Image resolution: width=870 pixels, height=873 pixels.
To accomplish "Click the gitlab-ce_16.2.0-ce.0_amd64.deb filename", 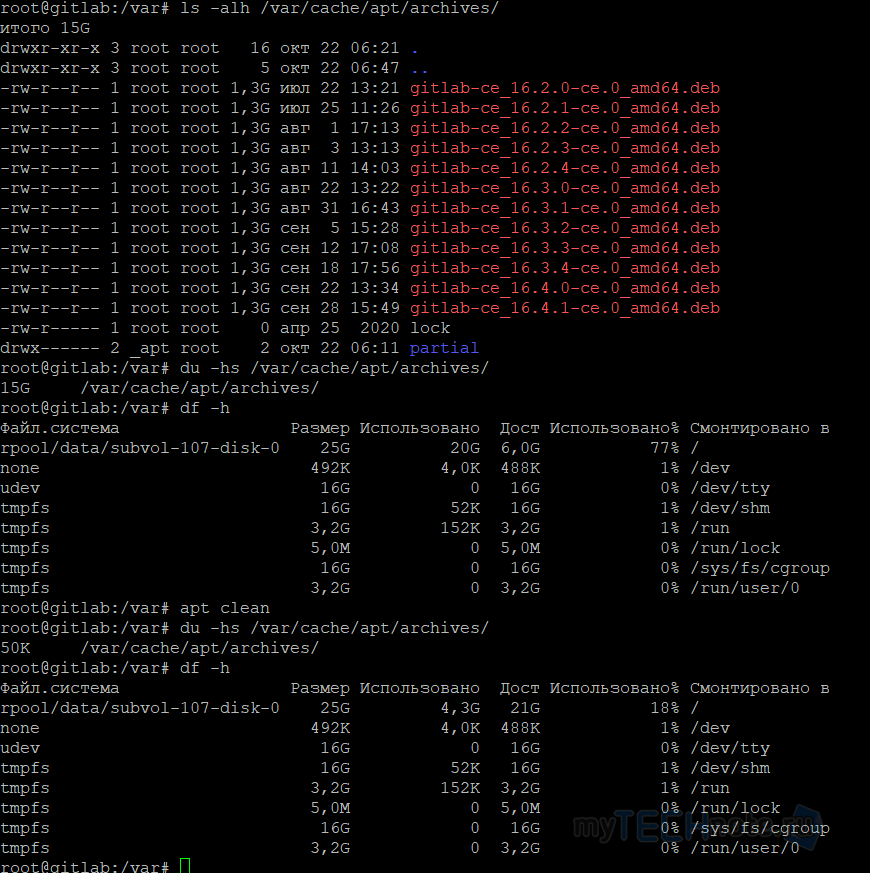I will pos(565,88).
